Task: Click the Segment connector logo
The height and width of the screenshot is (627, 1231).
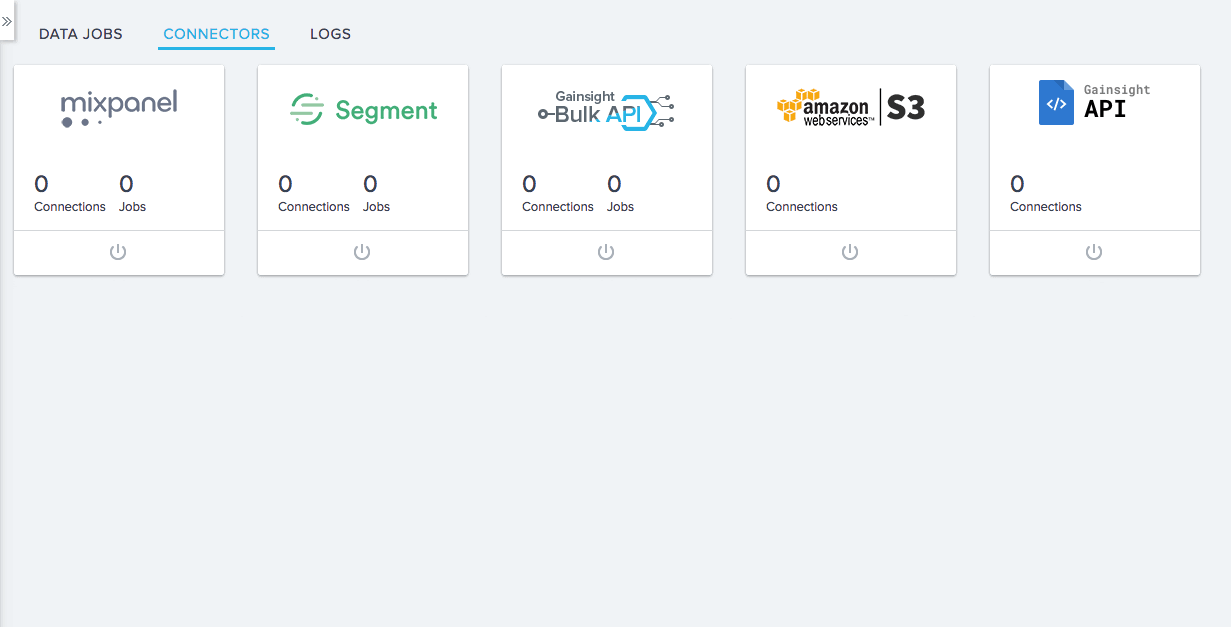Action: pyautogui.click(x=363, y=109)
